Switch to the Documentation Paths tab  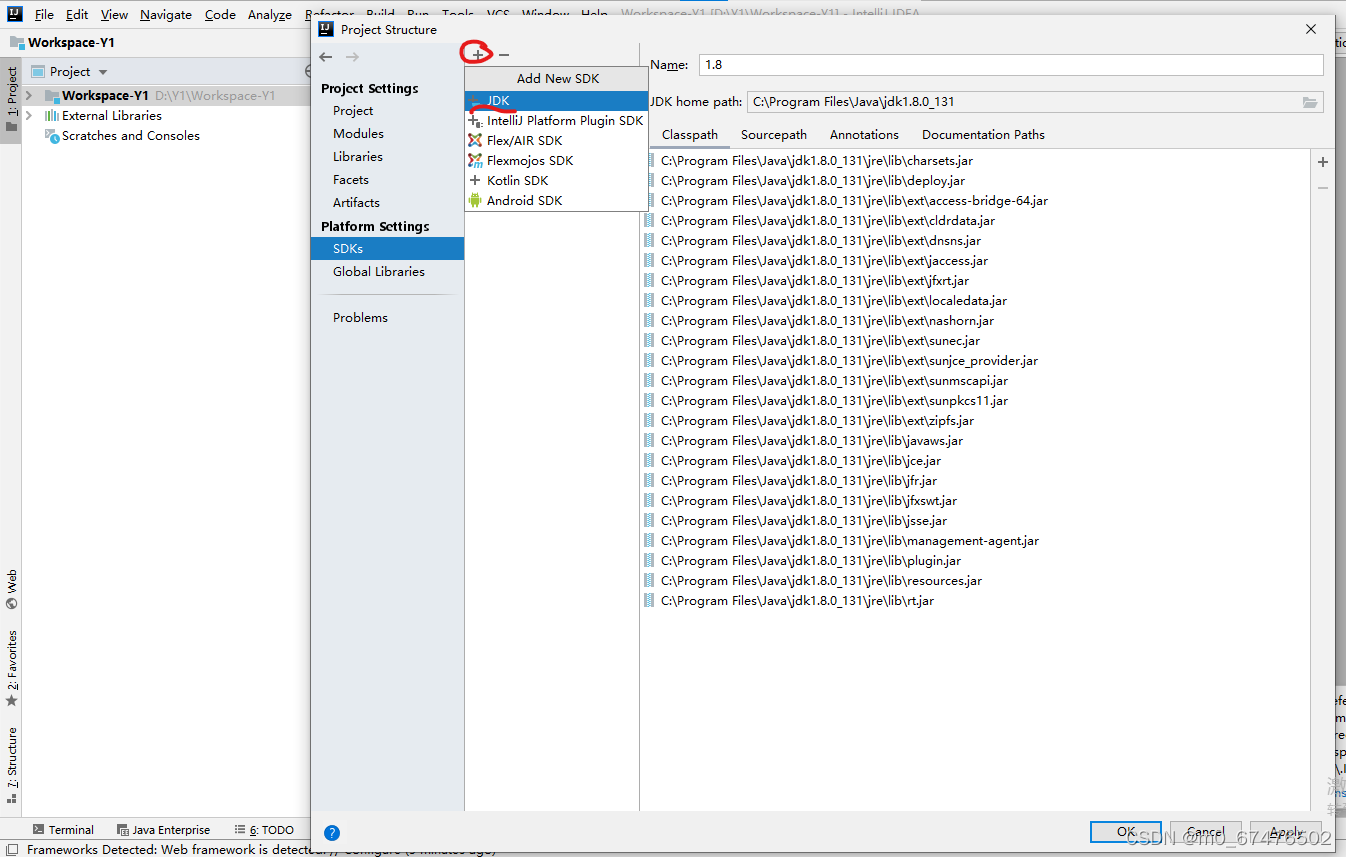tap(983, 135)
